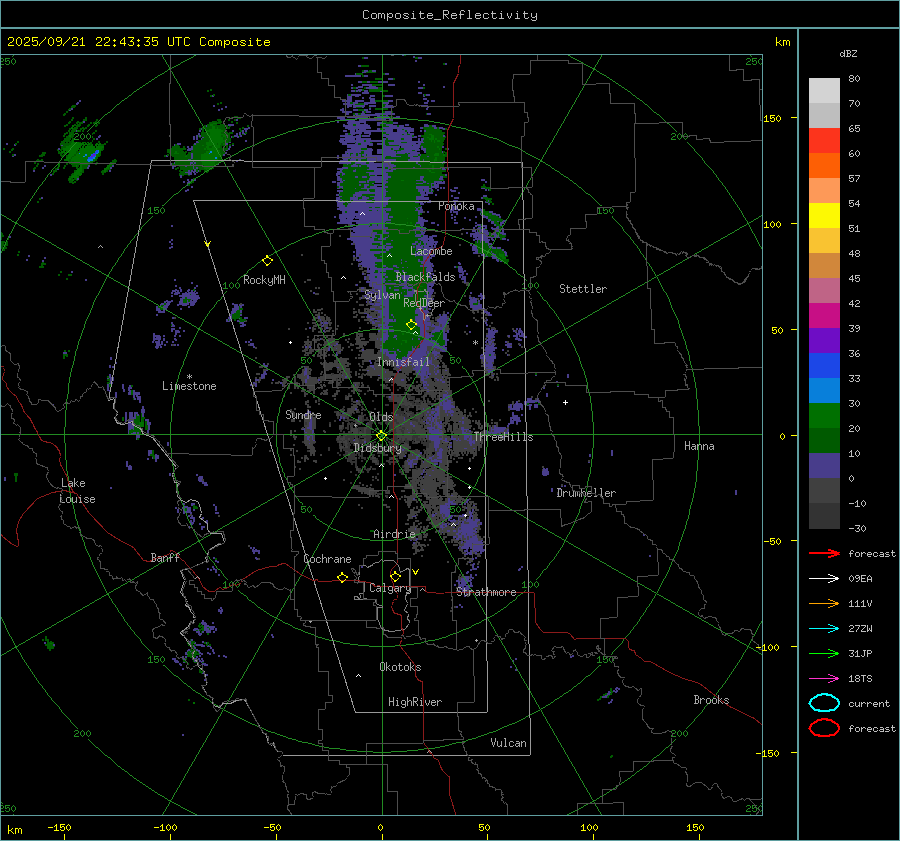Select the cyan 27ZW arrow legend icon
Screen dimensions: 900x841
823,628
